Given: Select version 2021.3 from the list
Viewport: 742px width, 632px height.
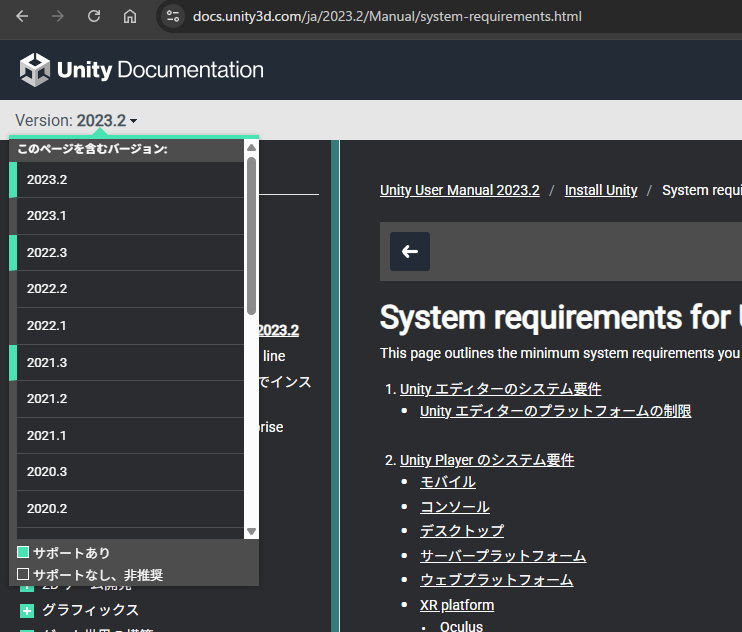Looking at the screenshot, I should tap(47, 362).
